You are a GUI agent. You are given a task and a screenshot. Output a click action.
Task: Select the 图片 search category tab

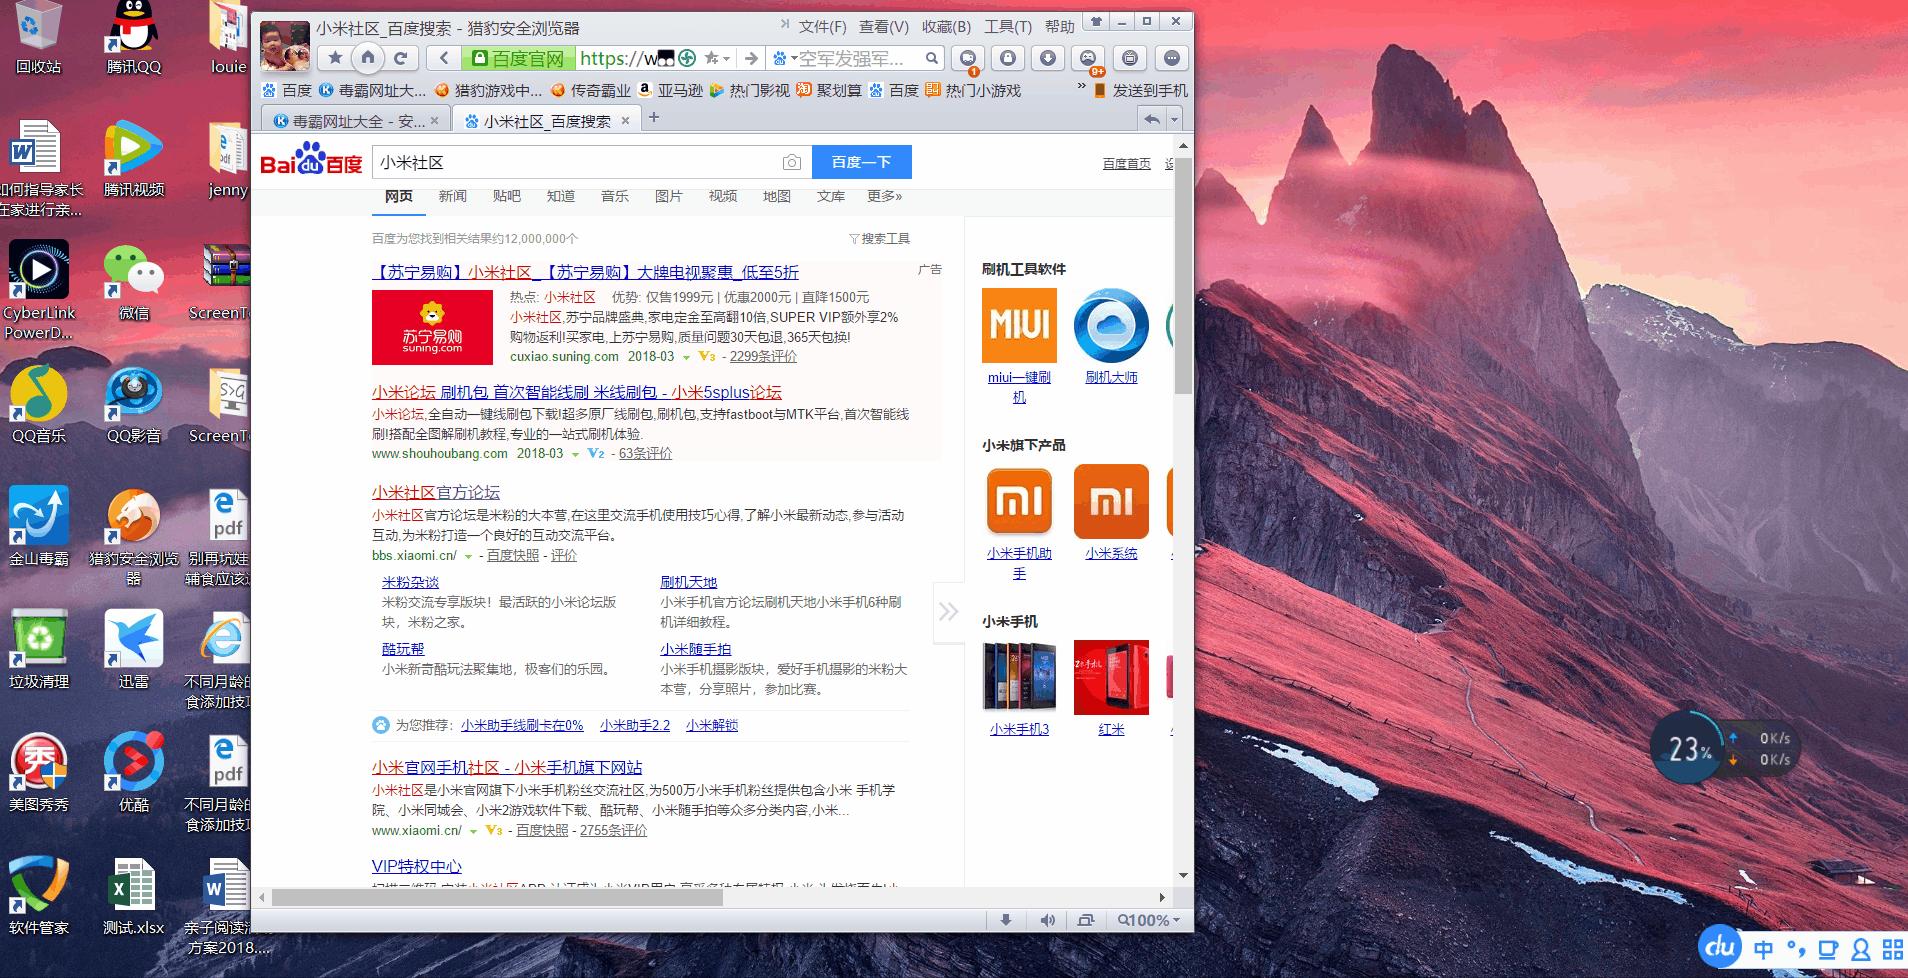[669, 196]
